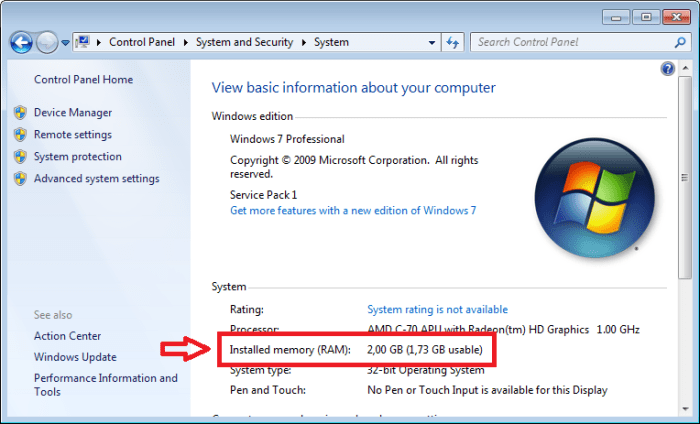
Task: Expand arrow before Control Panel breadcrumb
Action: tap(99, 42)
